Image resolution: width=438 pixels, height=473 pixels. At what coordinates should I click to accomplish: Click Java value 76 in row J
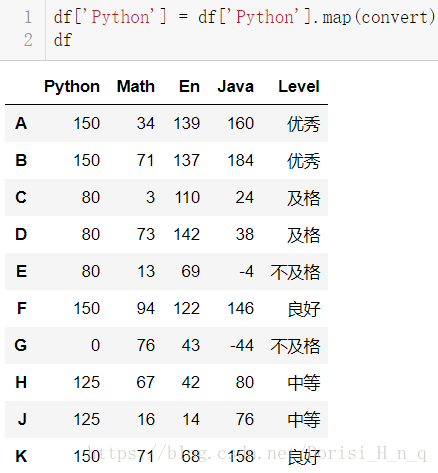(x=245, y=419)
